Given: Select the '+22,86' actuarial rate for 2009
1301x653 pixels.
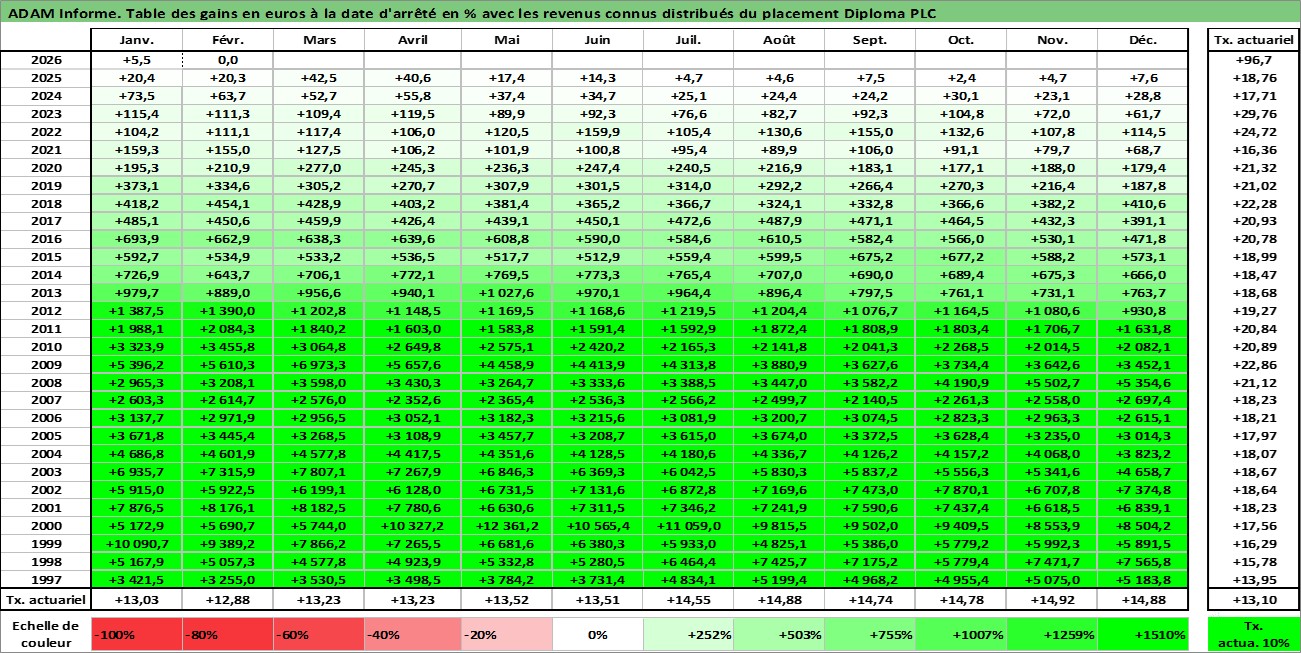Looking at the screenshot, I should [1254, 365].
